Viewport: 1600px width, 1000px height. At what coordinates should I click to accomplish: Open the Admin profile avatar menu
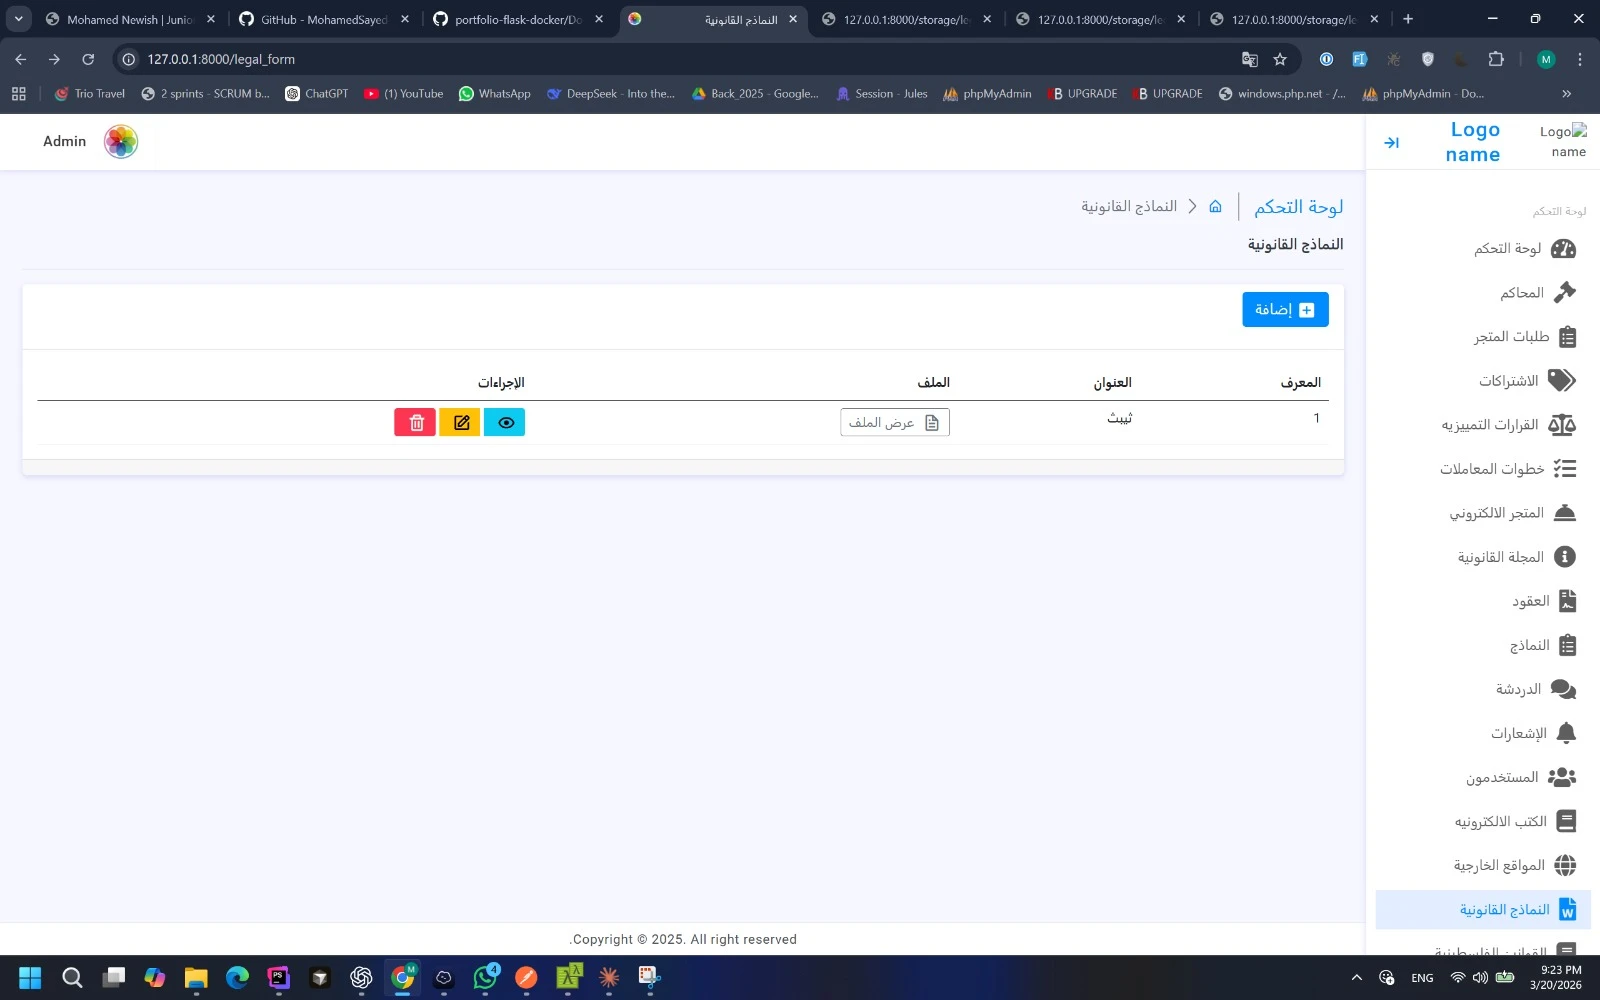tap(121, 142)
